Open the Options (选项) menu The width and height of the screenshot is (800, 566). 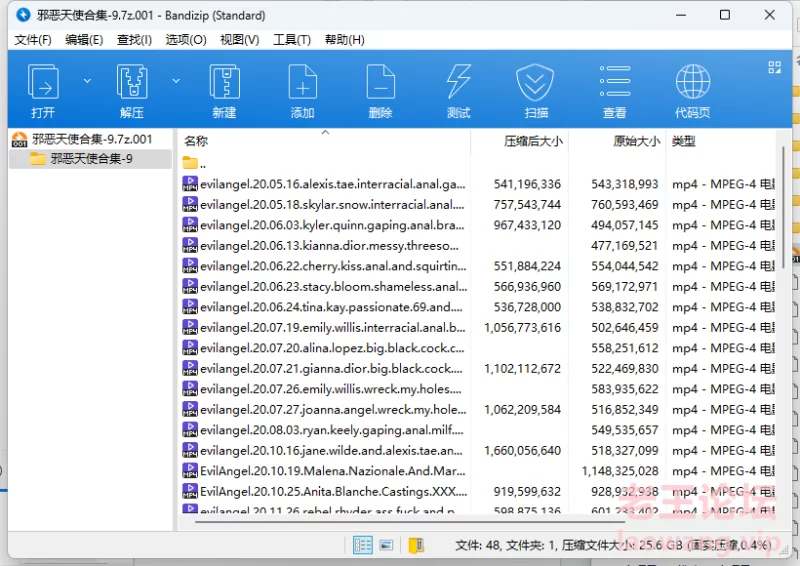tap(186, 40)
